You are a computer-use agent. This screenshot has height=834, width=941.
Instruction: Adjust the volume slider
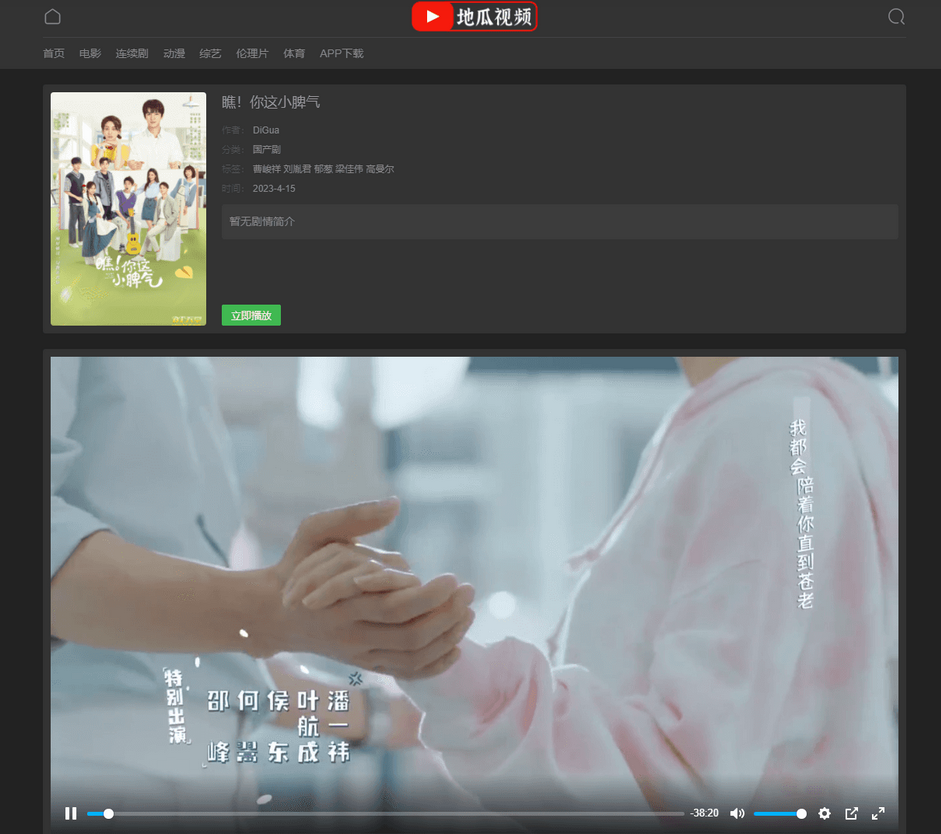coord(779,814)
